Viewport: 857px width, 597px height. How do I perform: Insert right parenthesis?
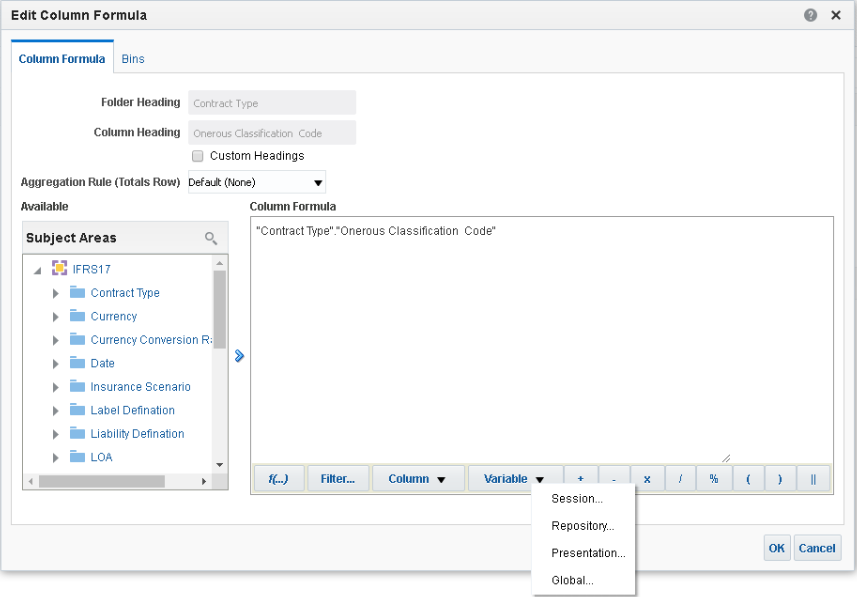780,479
